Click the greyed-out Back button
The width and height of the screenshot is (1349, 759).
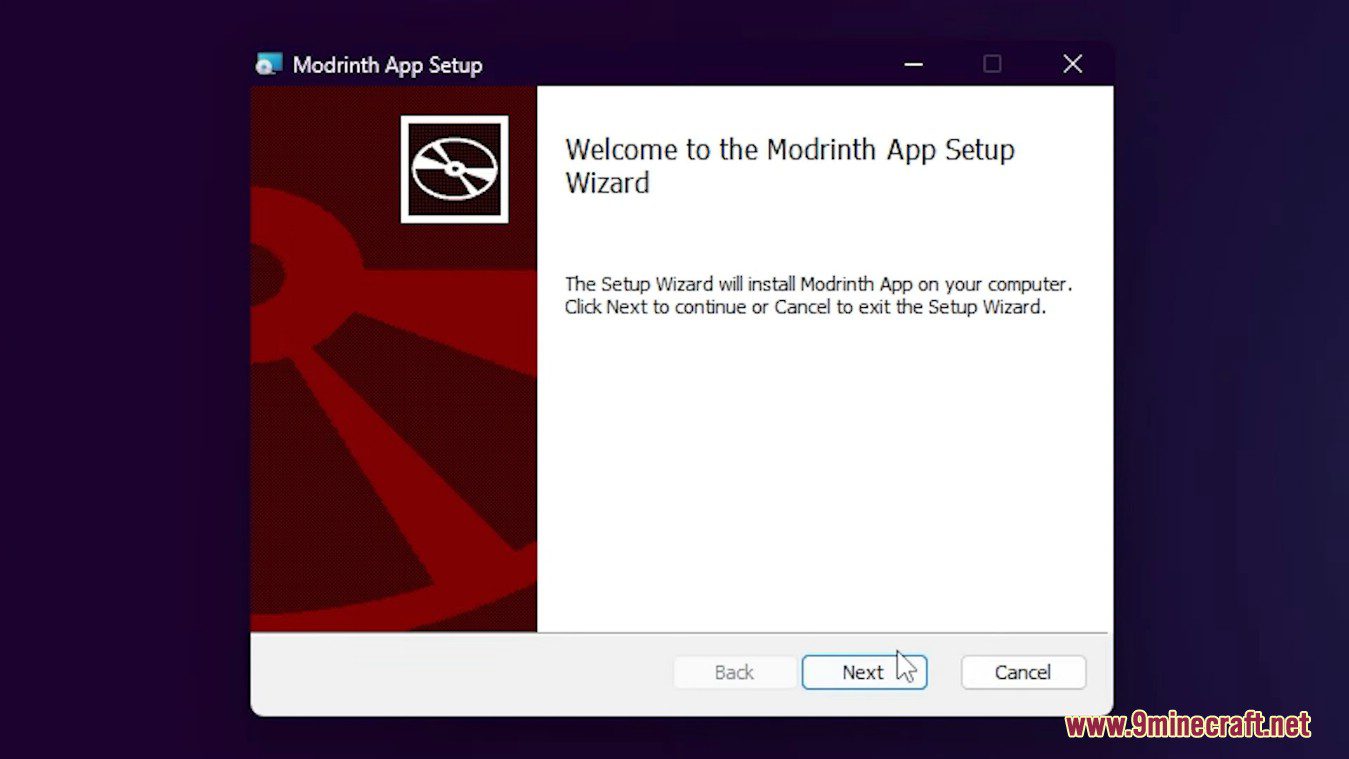pos(734,672)
